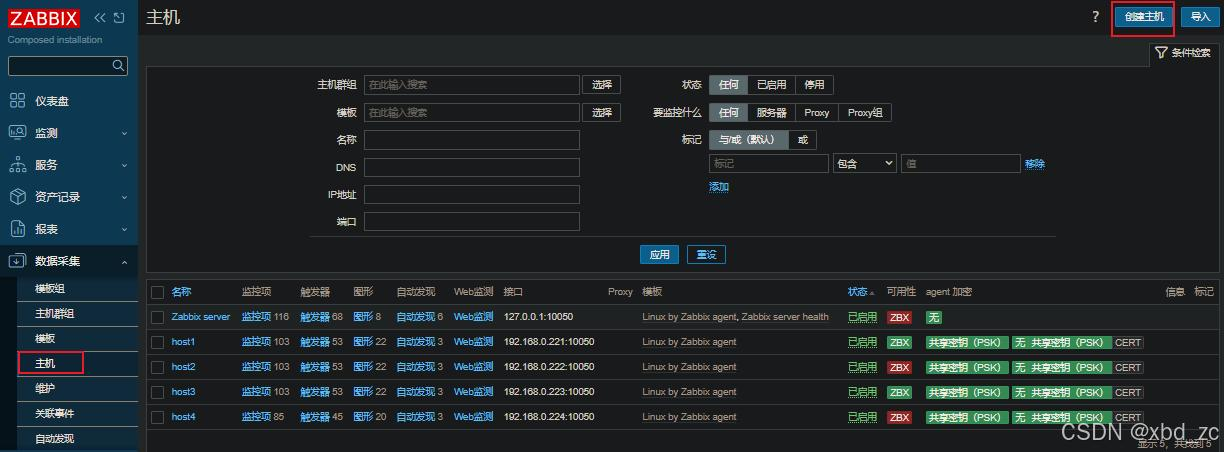1224x452 pixels.
Task: Click the IP地址 filter input field
Action: tap(472, 195)
